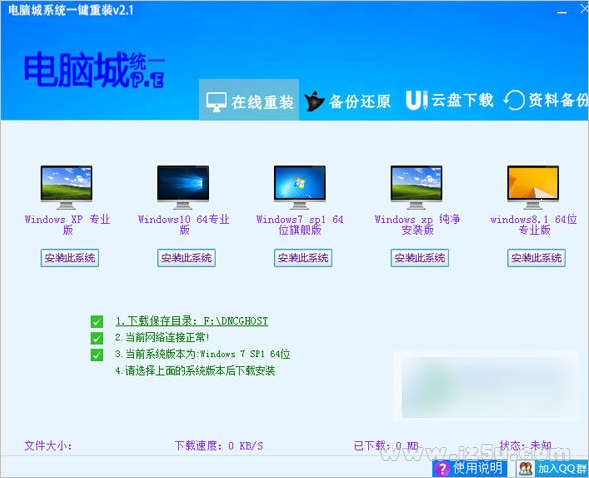Click the Windows XP 专业版 label
This screenshot has height=478, width=589.
[68, 225]
